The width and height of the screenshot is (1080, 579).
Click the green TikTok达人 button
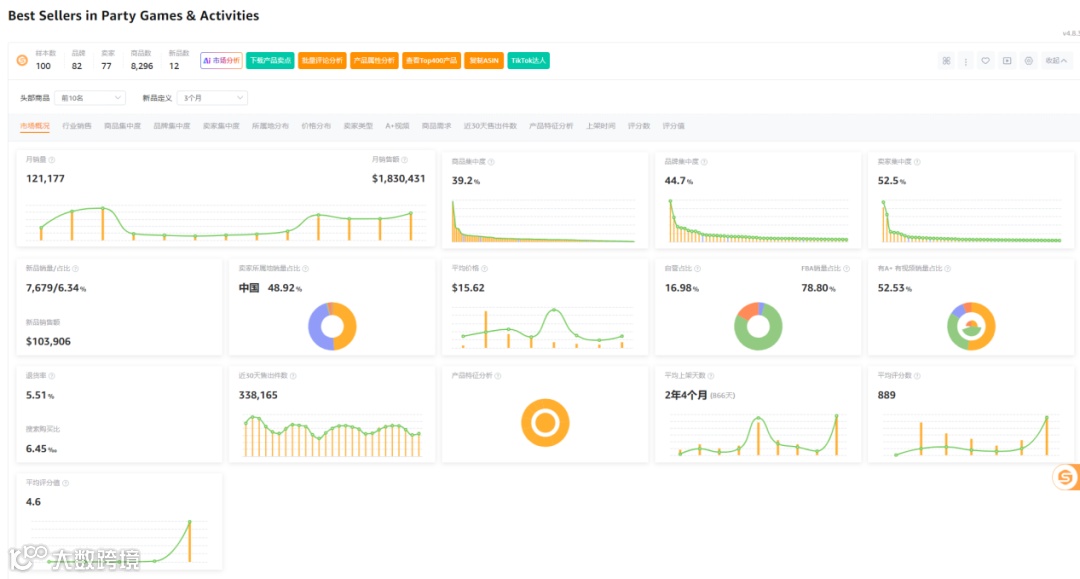coord(528,61)
